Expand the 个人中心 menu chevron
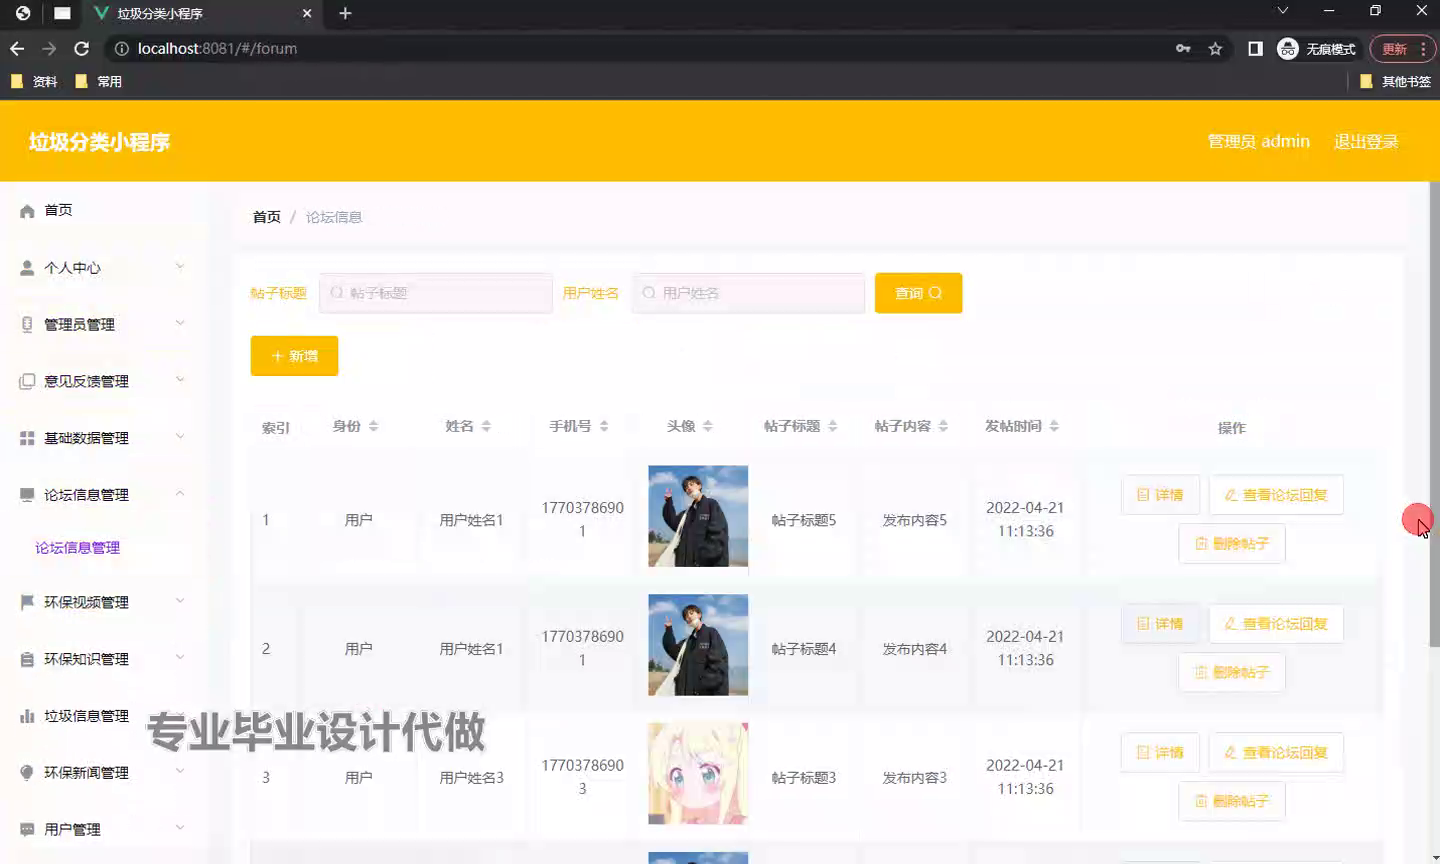The width and height of the screenshot is (1440, 864). click(180, 266)
